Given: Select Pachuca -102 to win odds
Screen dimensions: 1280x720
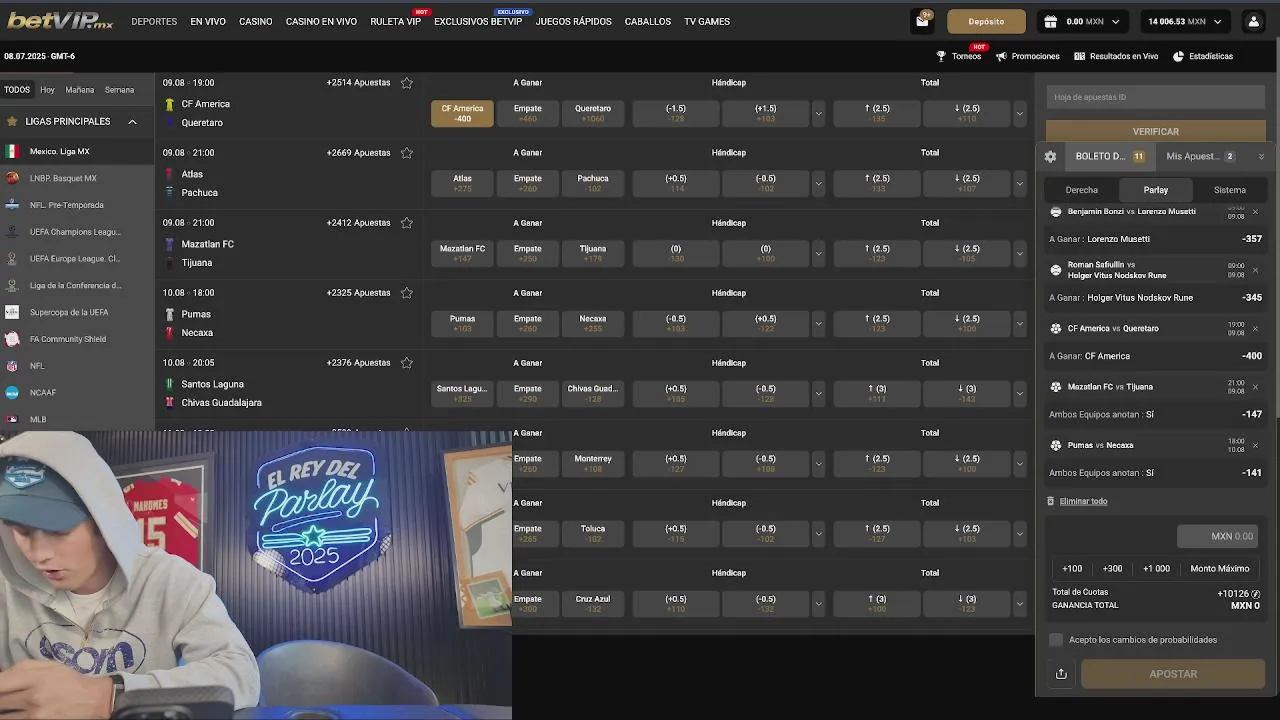Looking at the screenshot, I should click(593, 184).
